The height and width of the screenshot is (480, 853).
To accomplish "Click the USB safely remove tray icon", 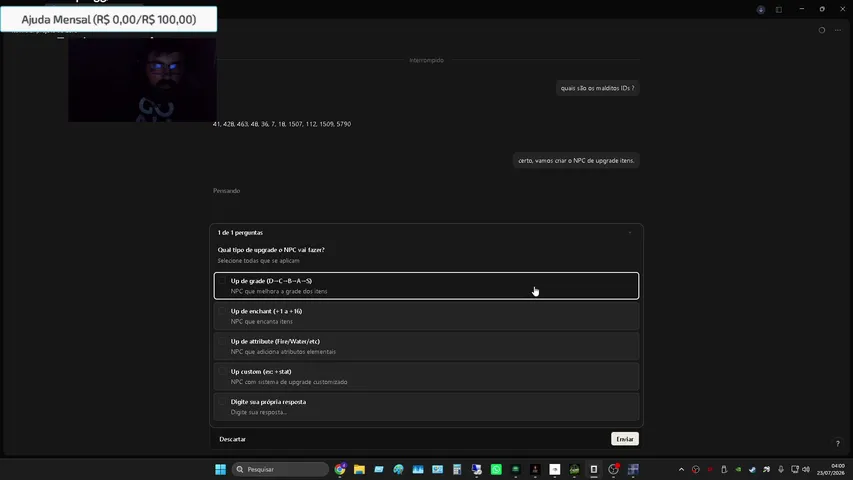I will click(724, 470).
